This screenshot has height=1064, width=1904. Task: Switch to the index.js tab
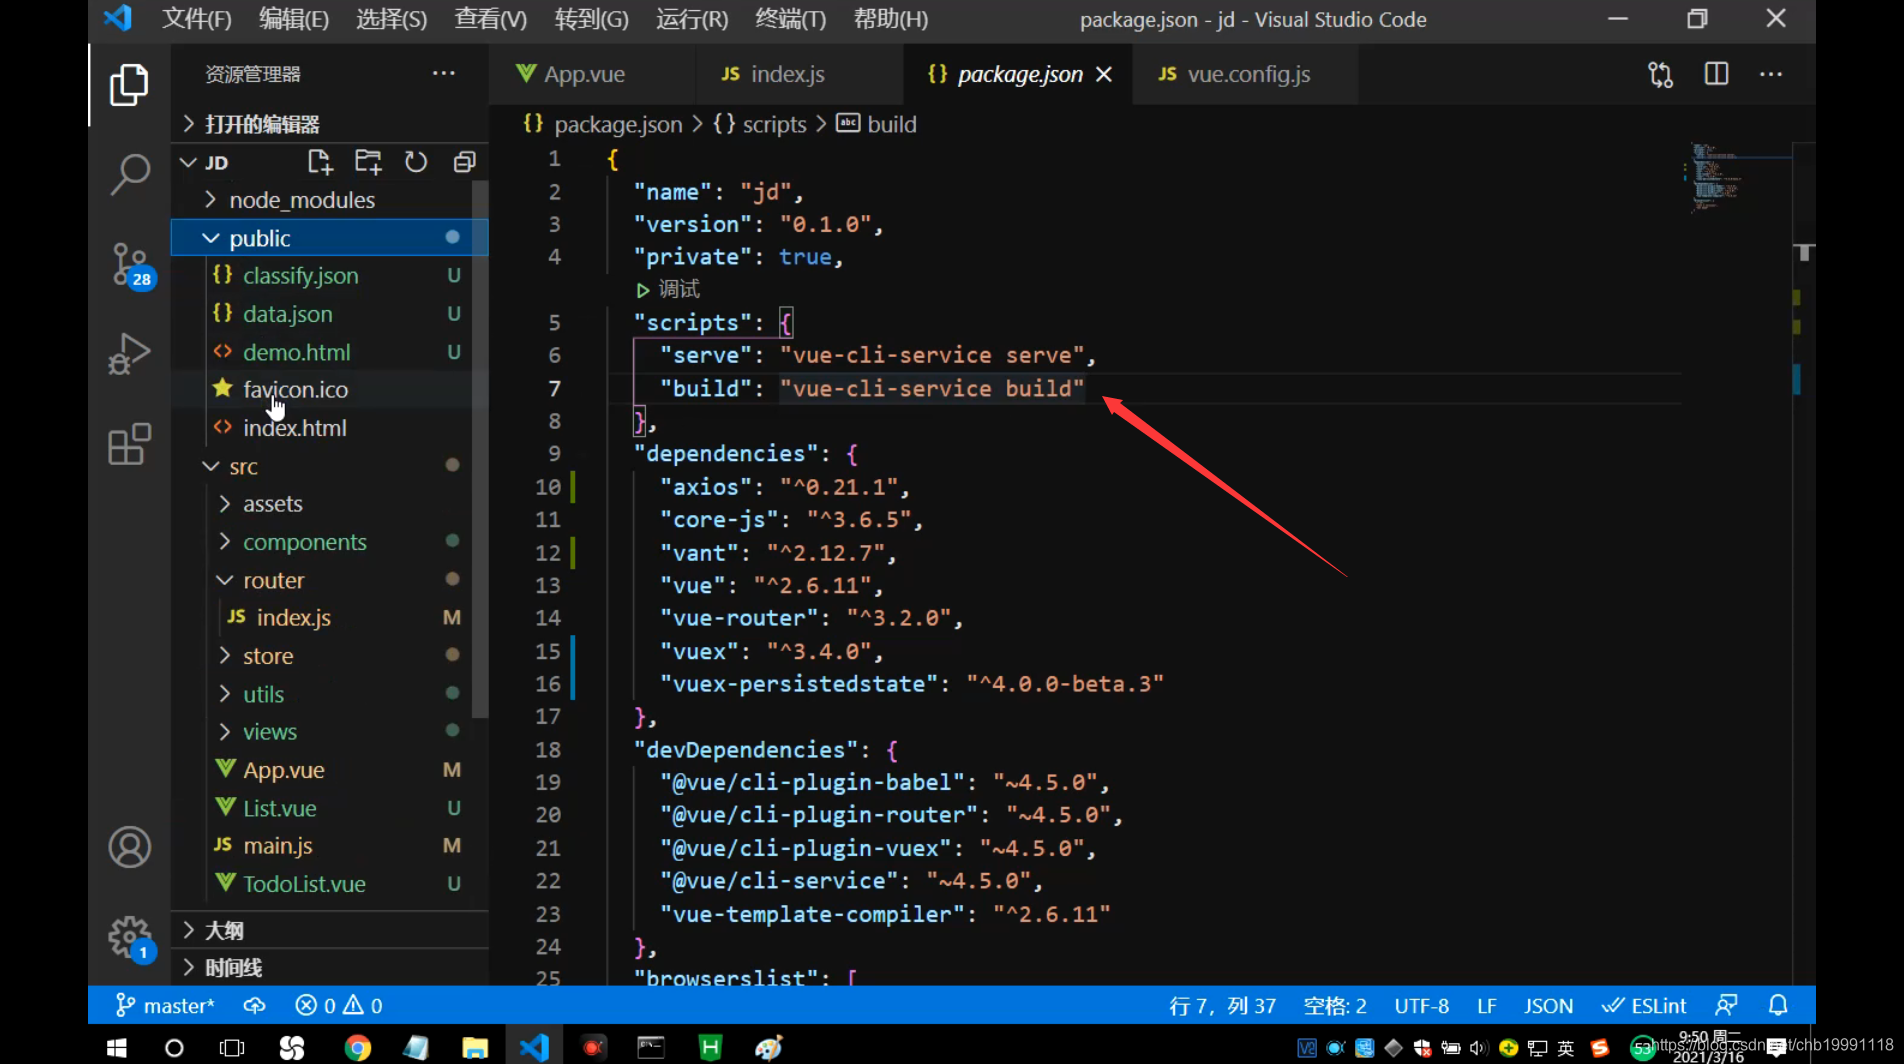coord(798,74)
